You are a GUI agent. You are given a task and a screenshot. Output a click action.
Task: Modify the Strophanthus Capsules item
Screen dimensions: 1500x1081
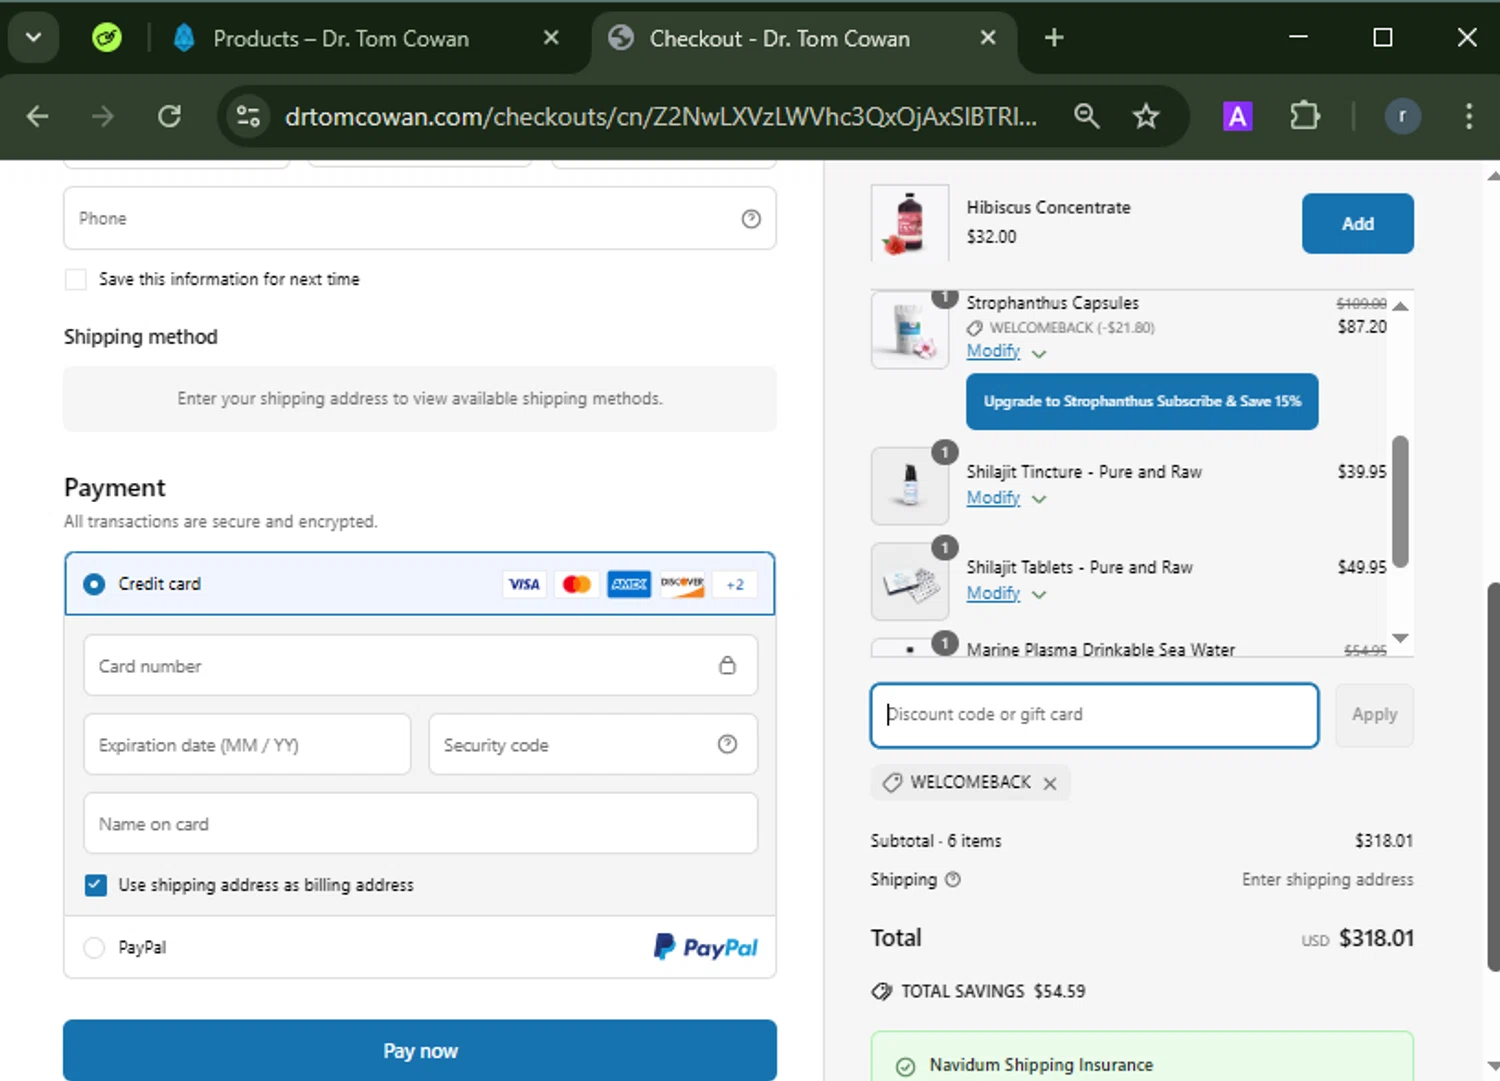993,351
